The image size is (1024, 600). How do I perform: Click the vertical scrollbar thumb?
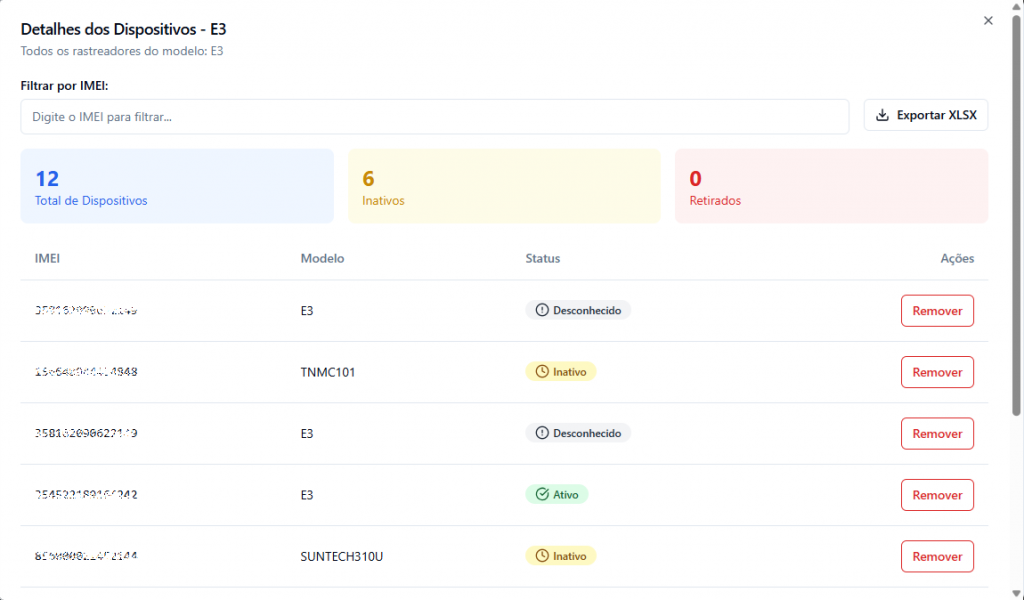coord(1016,215)
